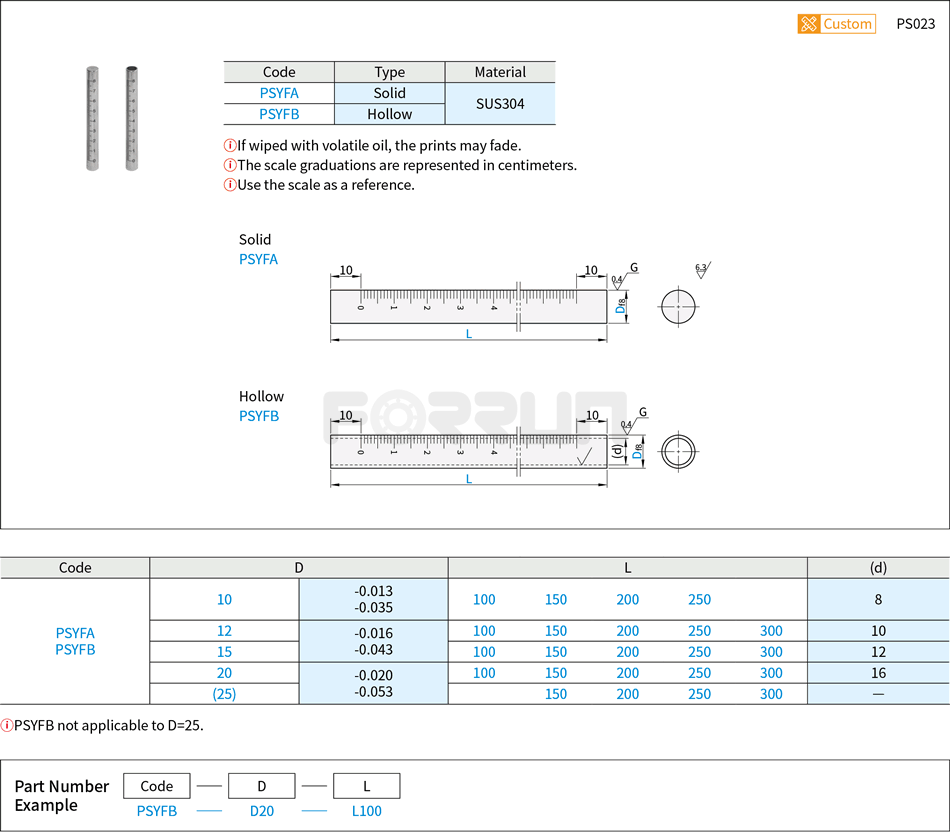Select the PSYFB code link in the top table
Viewport: 950px width, 835px height.
[x=280, y=113]
